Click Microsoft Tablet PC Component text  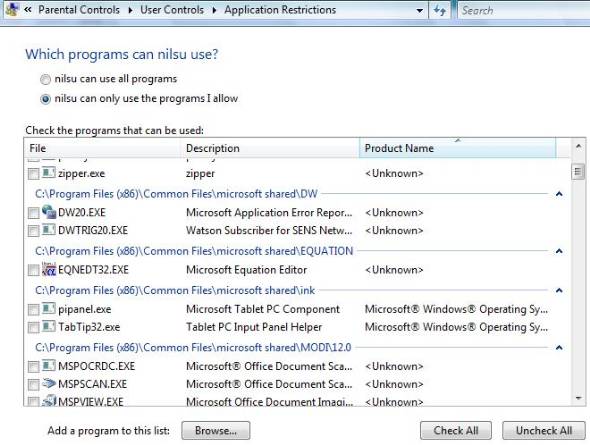(263, 309)
